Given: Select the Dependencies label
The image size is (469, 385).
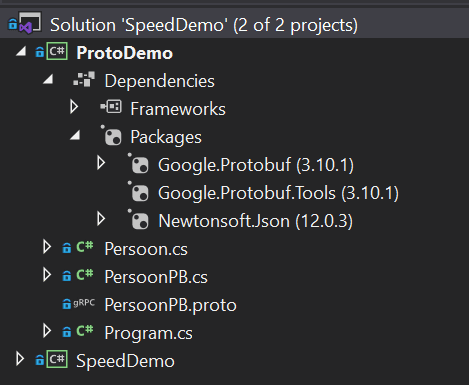Looking at the screenshot, I should click(160, 82).
